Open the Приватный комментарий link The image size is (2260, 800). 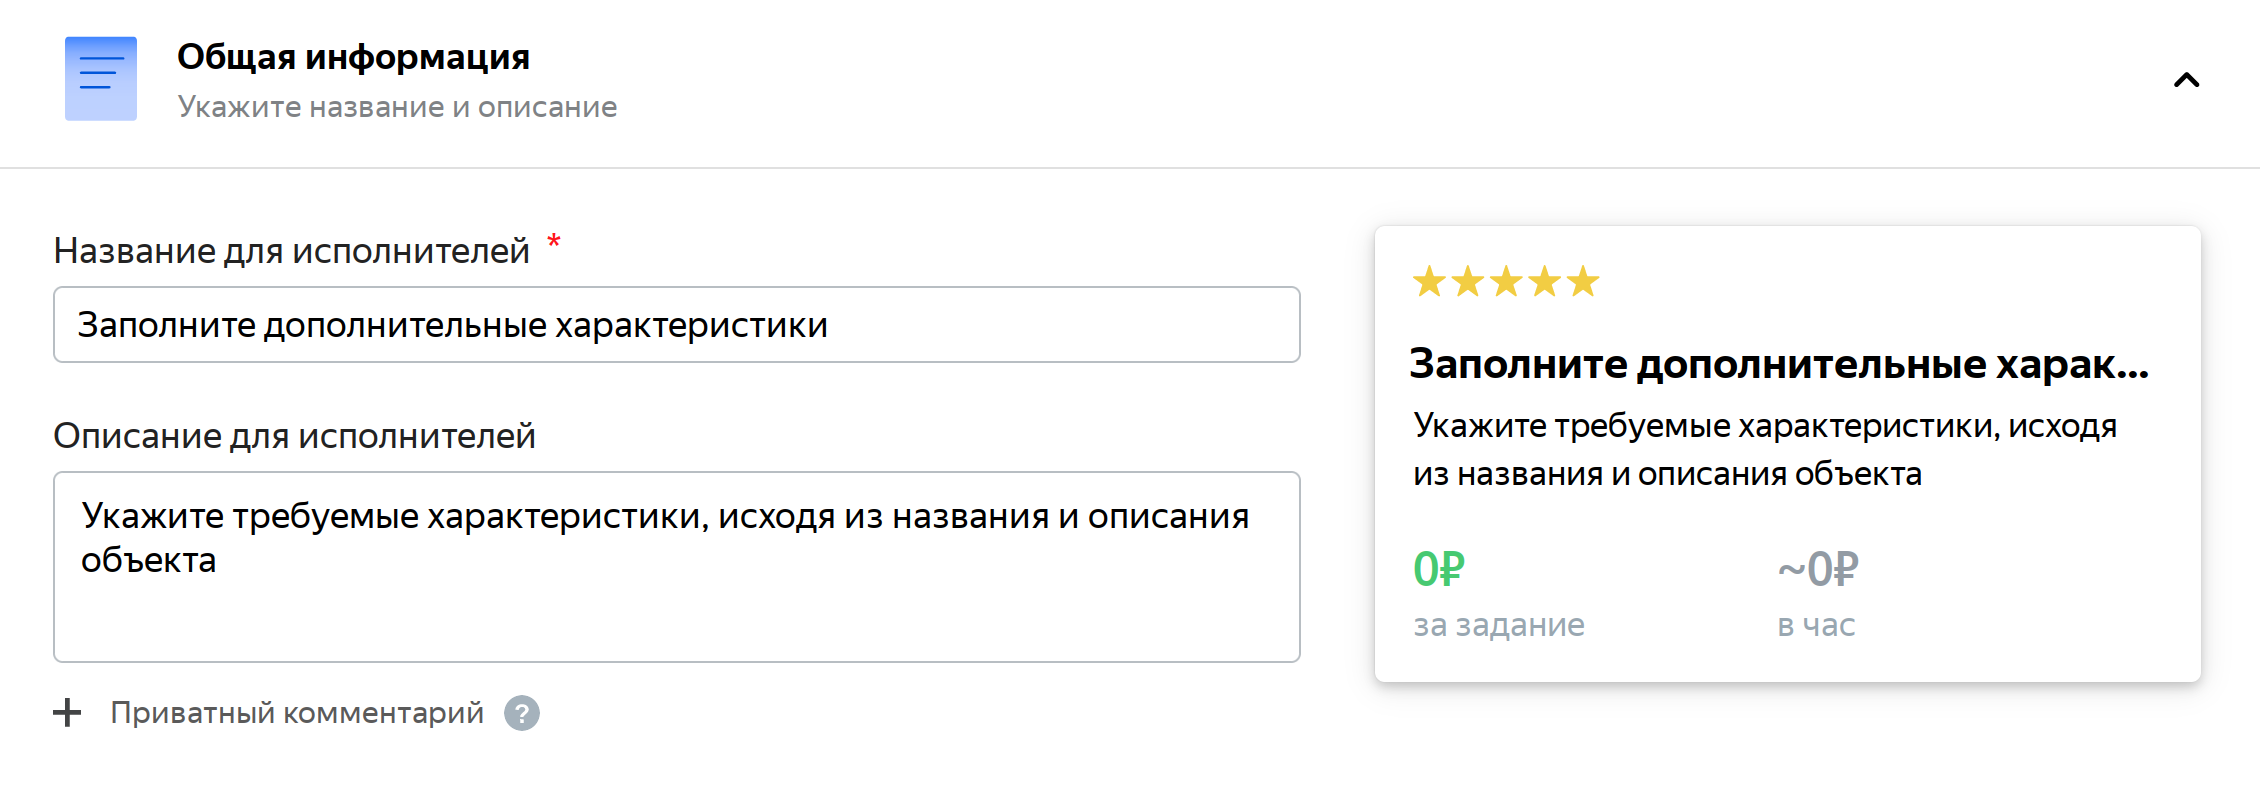[296, 713]
